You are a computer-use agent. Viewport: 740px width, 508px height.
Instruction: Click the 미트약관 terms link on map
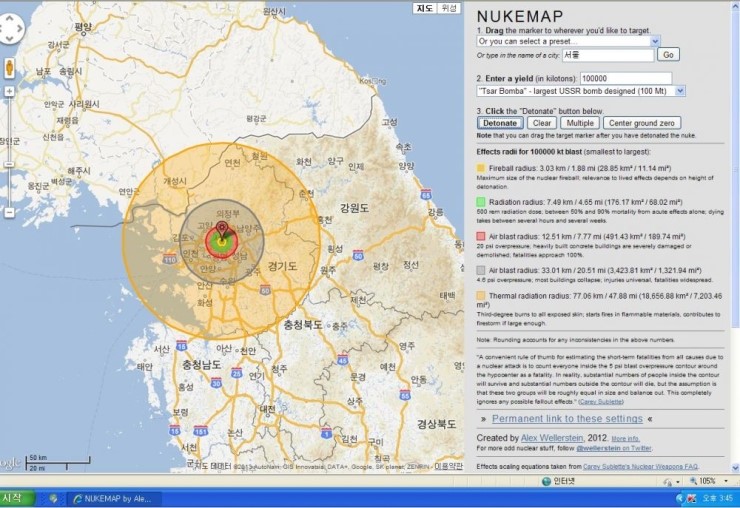(x=448, y=466)
